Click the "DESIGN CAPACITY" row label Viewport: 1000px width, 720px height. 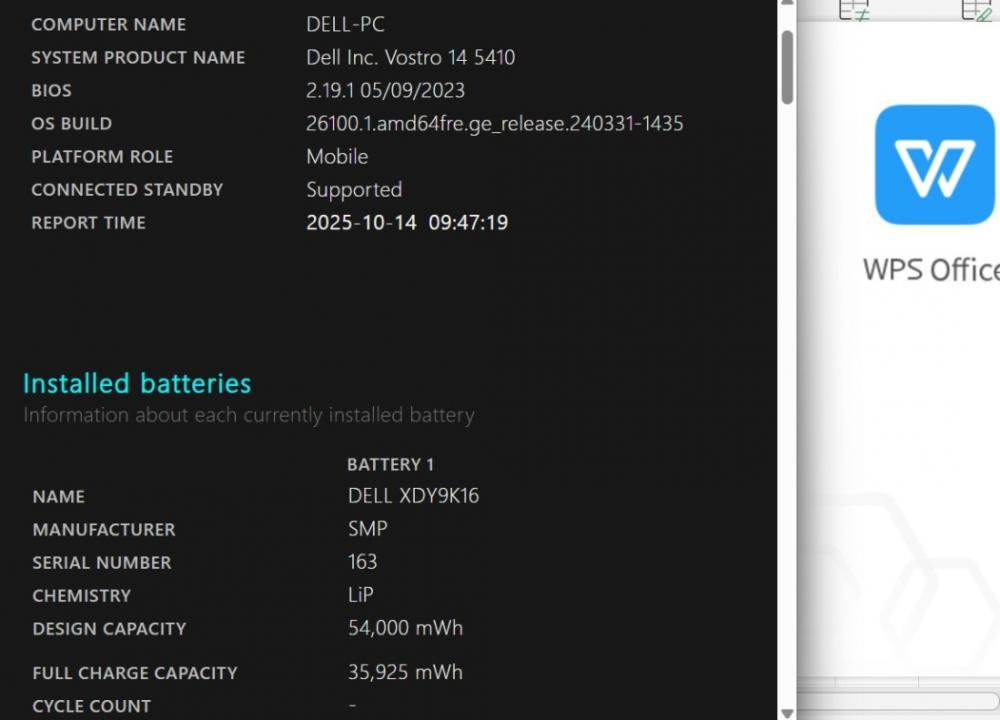point(109,629)
